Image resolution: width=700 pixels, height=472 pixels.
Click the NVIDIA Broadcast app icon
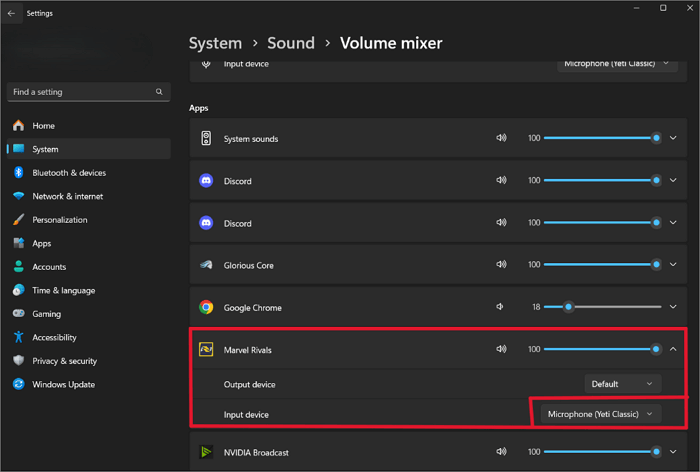point(206,452)
